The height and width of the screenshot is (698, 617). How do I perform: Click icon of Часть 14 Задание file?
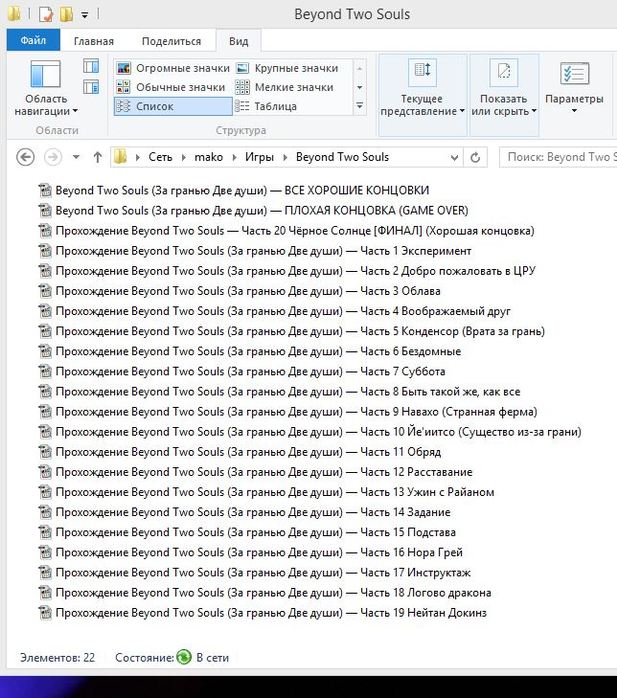[45, 512]
